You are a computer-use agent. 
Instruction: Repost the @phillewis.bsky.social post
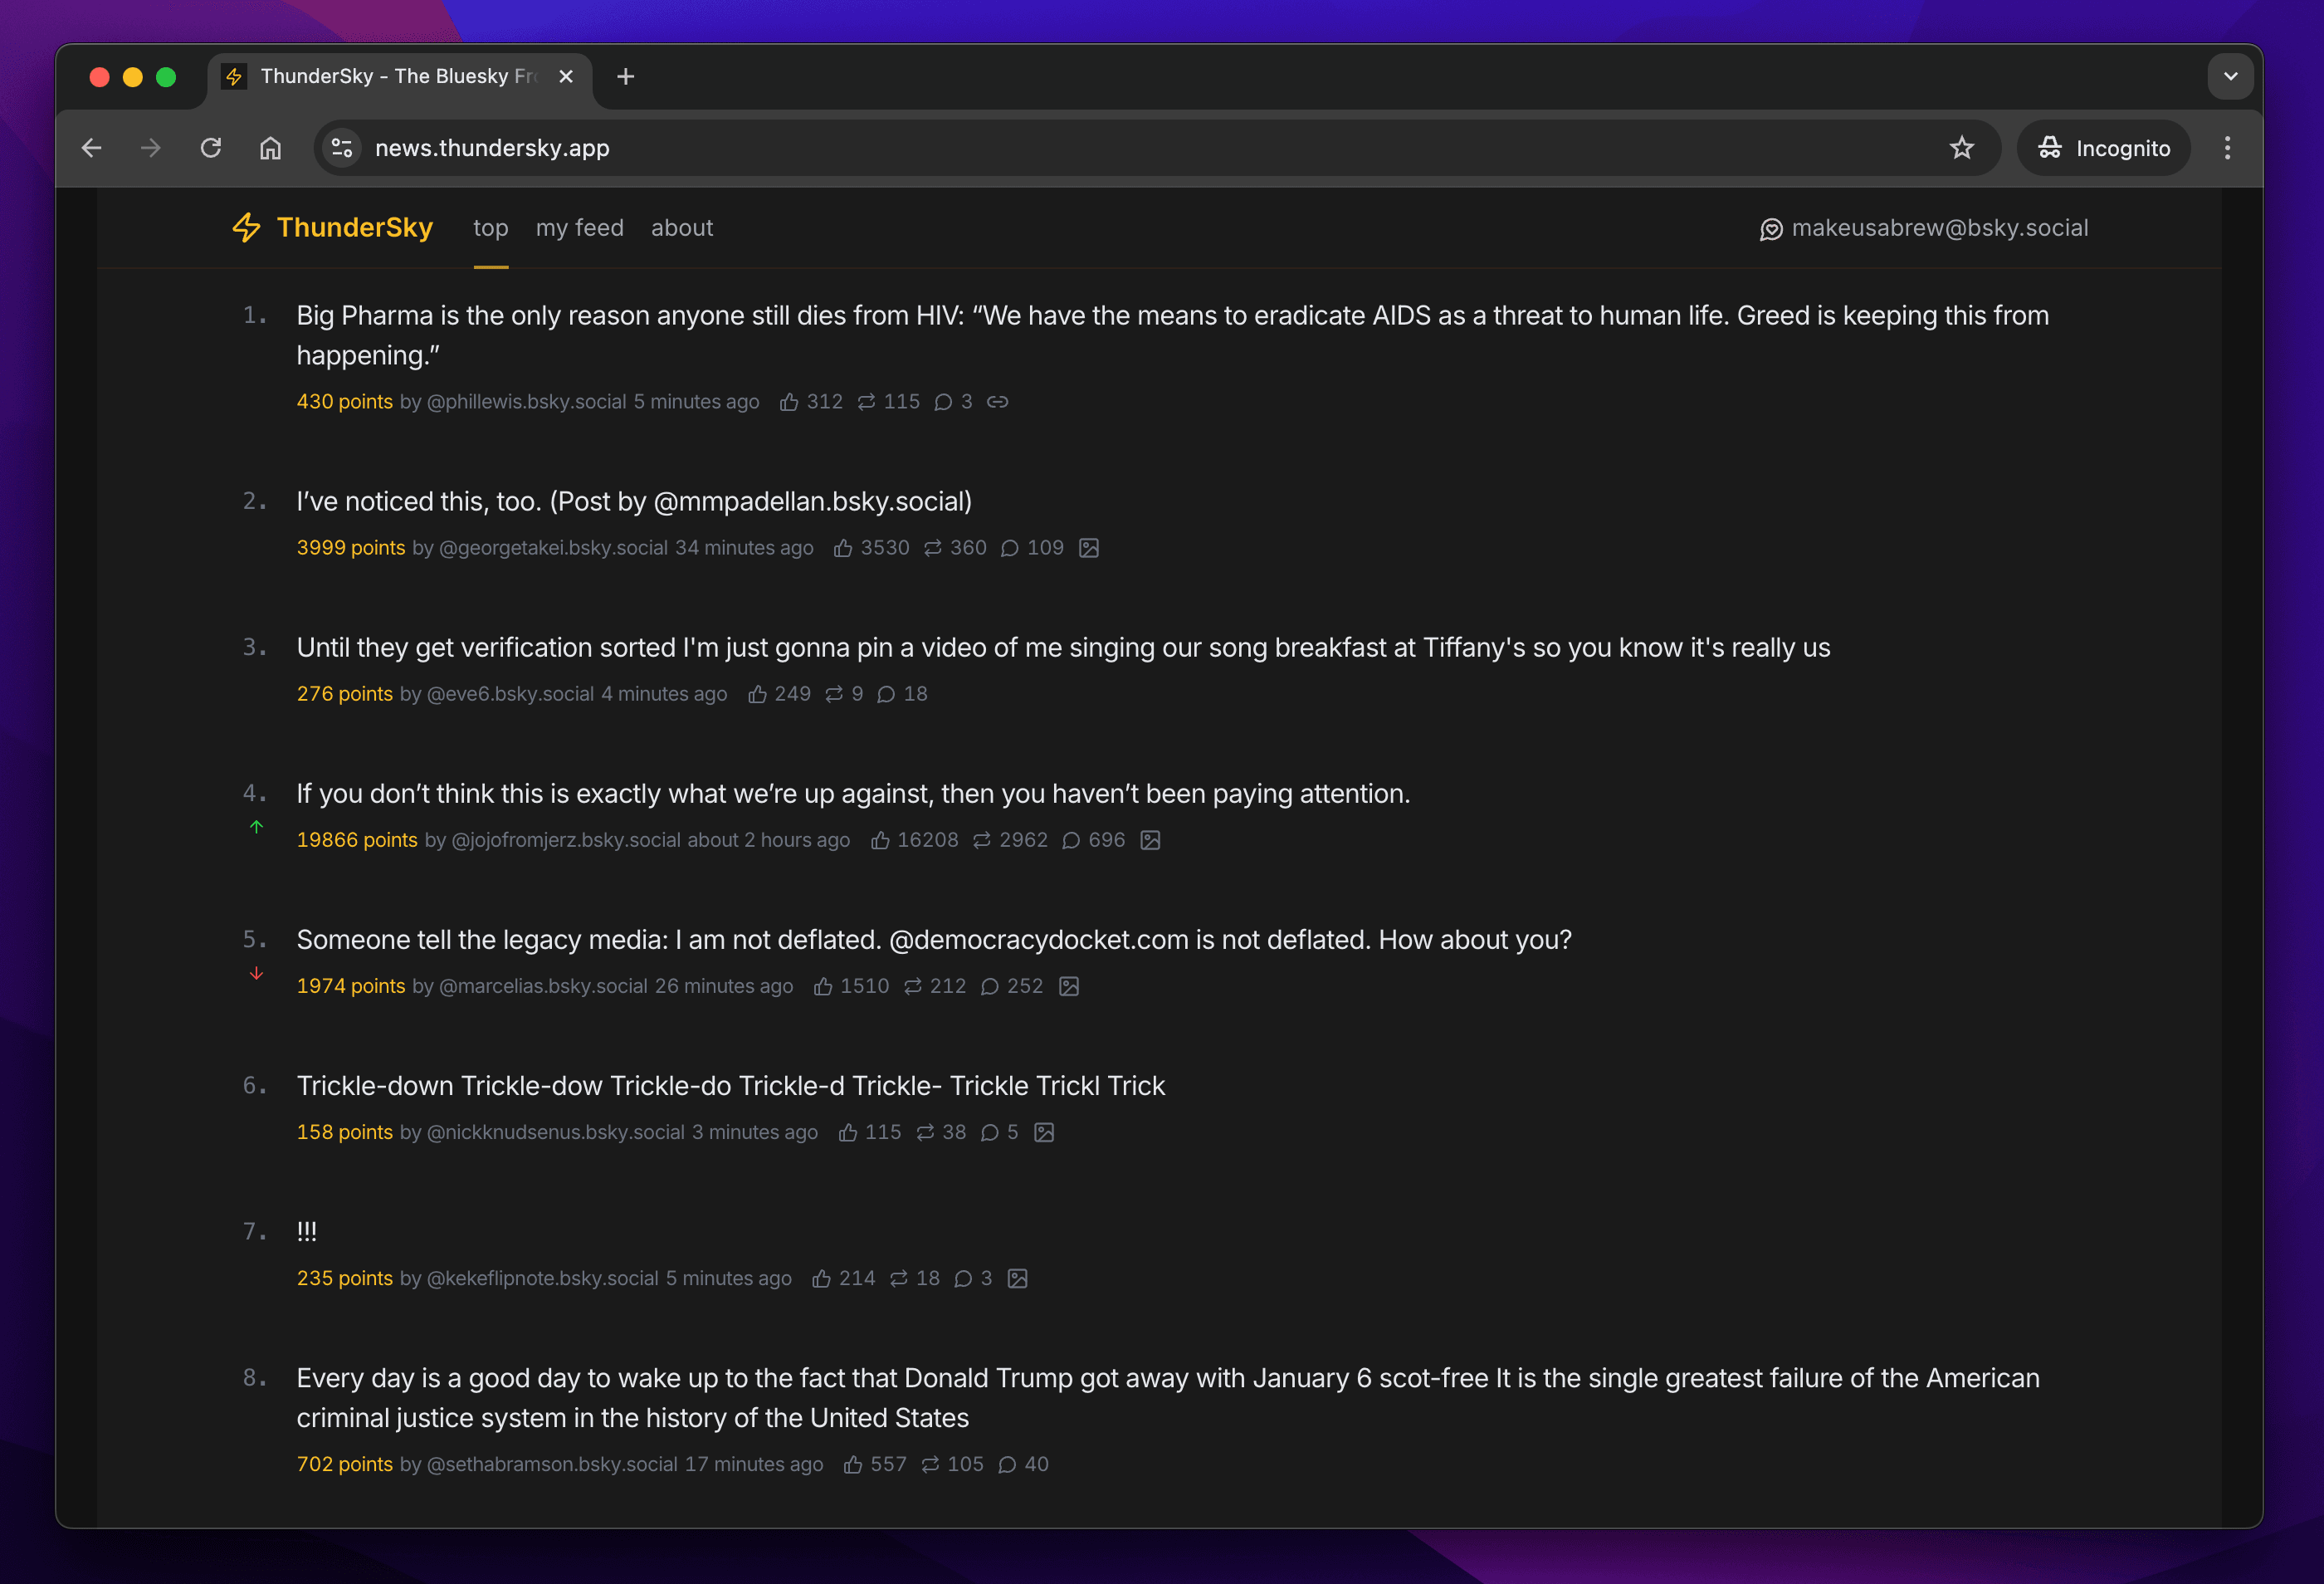click(866, 402)
